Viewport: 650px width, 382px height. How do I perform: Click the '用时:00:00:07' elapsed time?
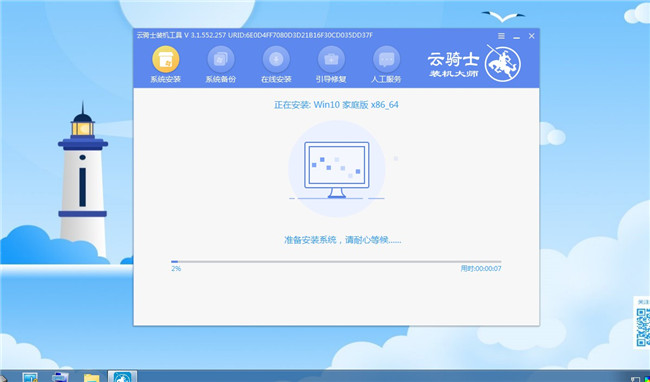tap(481, 268)
